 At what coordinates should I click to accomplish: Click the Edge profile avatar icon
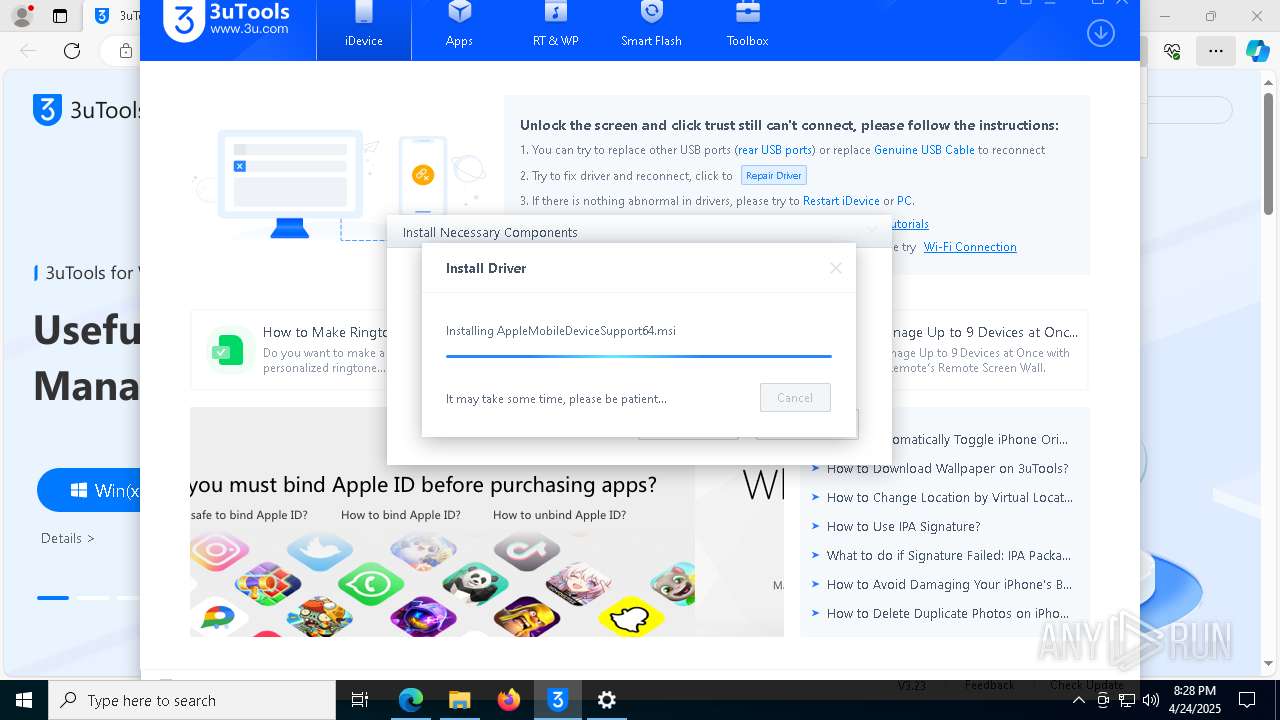tap(21, 16)
